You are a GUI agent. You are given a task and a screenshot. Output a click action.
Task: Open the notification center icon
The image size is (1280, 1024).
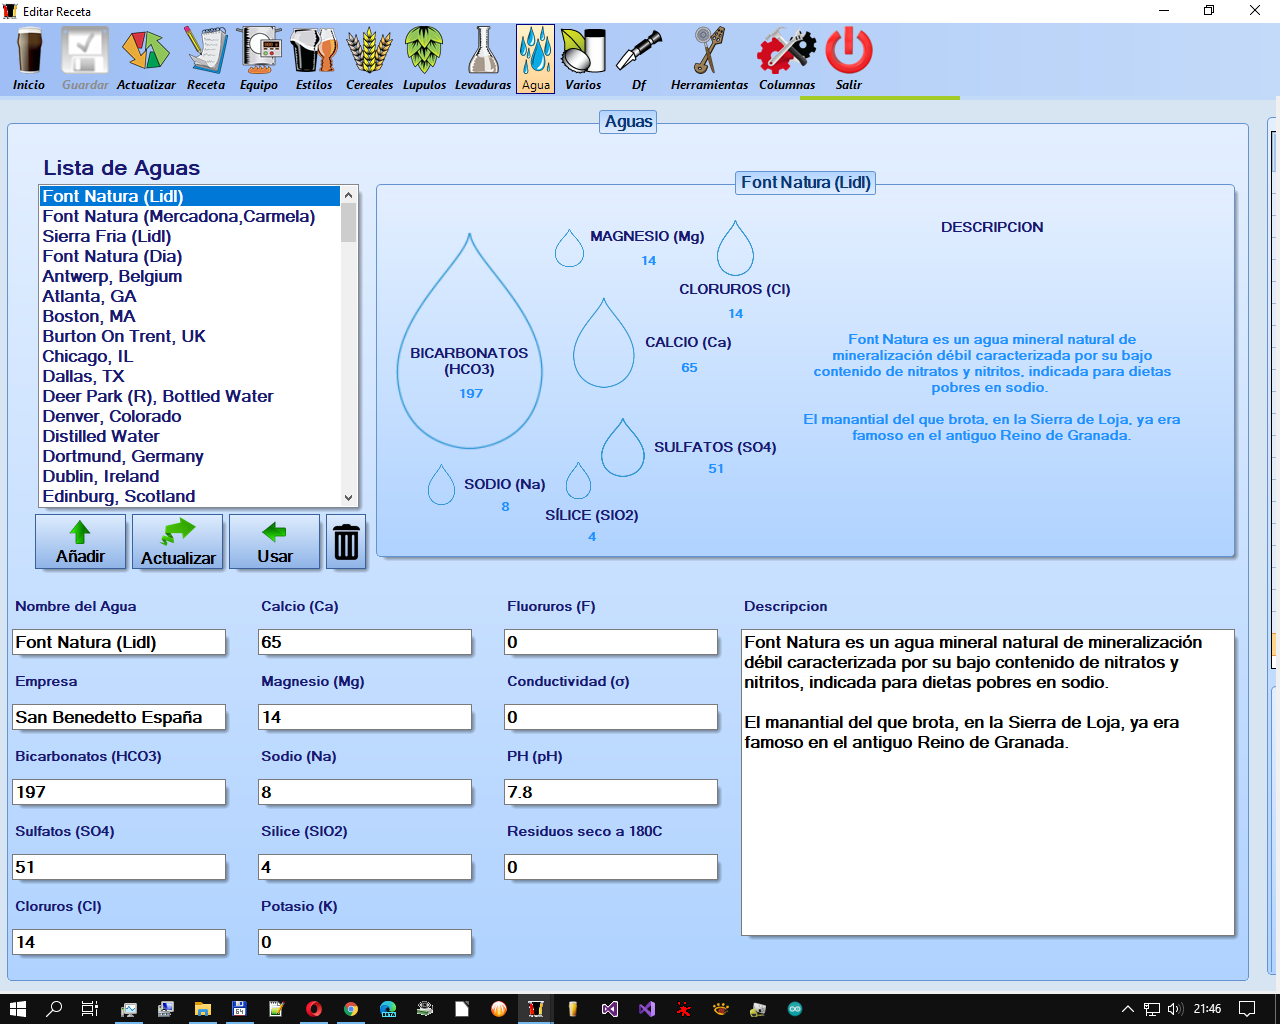point(1247,1008)
